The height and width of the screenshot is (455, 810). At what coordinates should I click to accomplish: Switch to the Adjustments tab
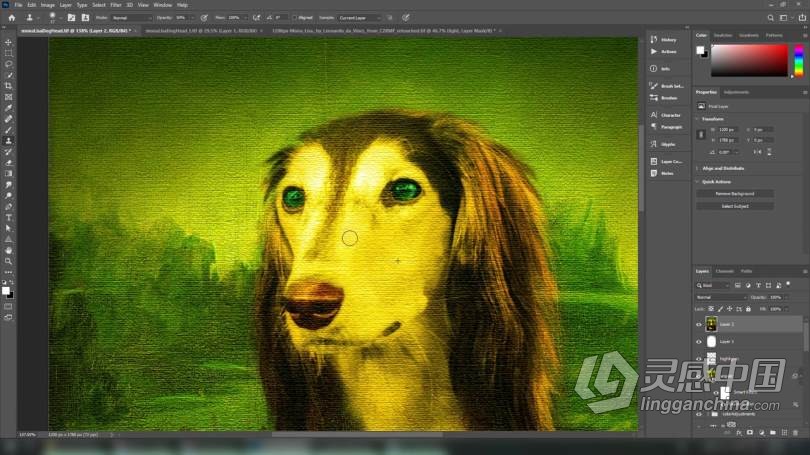coord(736,92)
